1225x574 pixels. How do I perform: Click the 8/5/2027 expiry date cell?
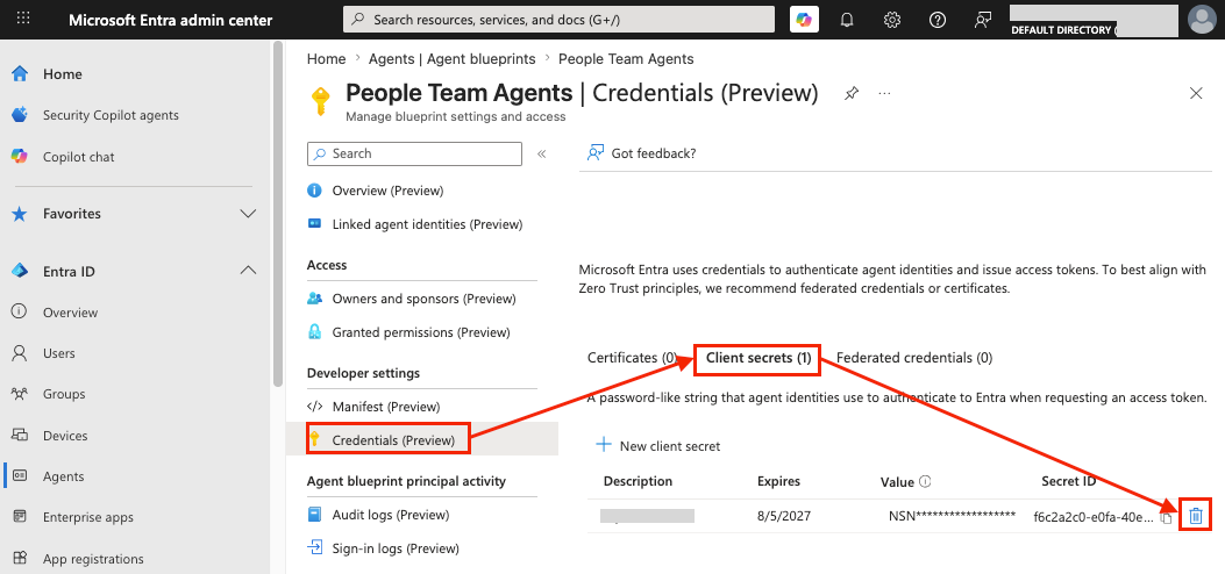[x=784, y=516]
